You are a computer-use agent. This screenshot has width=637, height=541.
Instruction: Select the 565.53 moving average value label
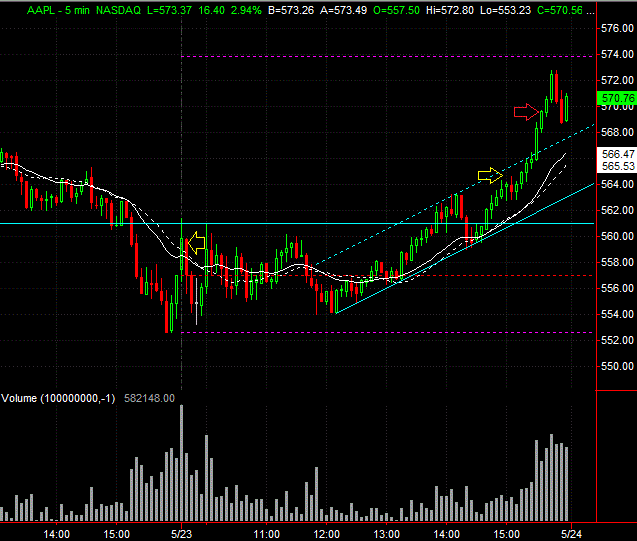pos(617,166)
